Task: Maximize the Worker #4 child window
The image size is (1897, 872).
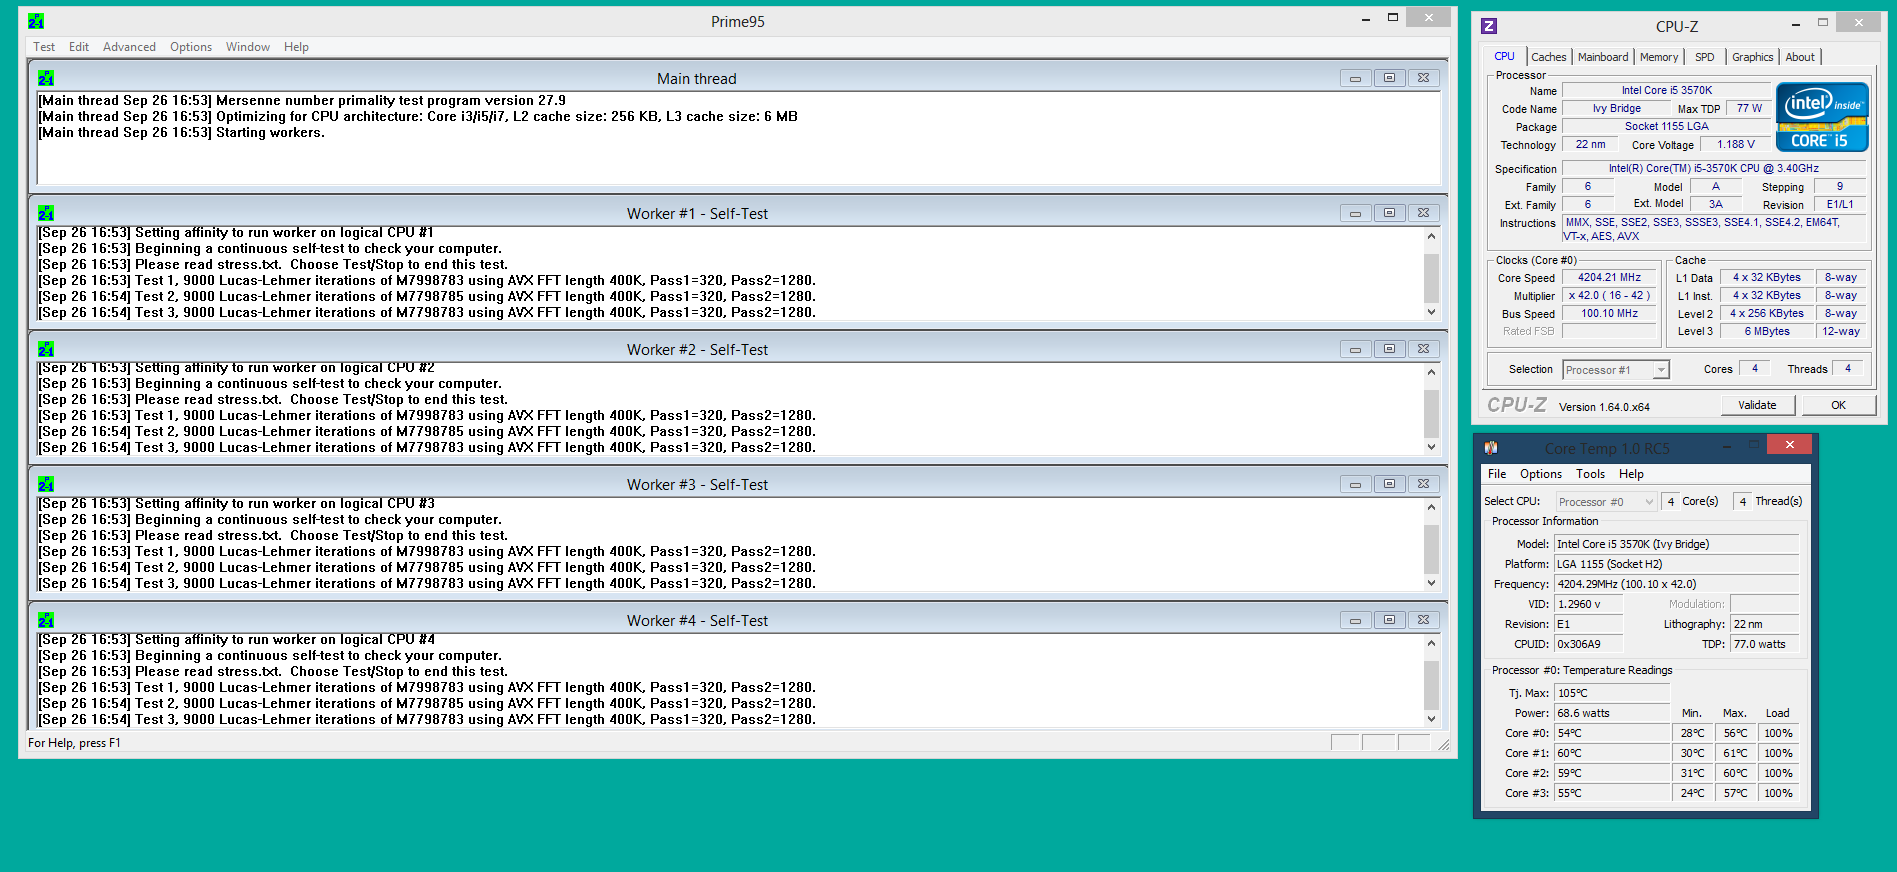Action: tap(1389, 620)
